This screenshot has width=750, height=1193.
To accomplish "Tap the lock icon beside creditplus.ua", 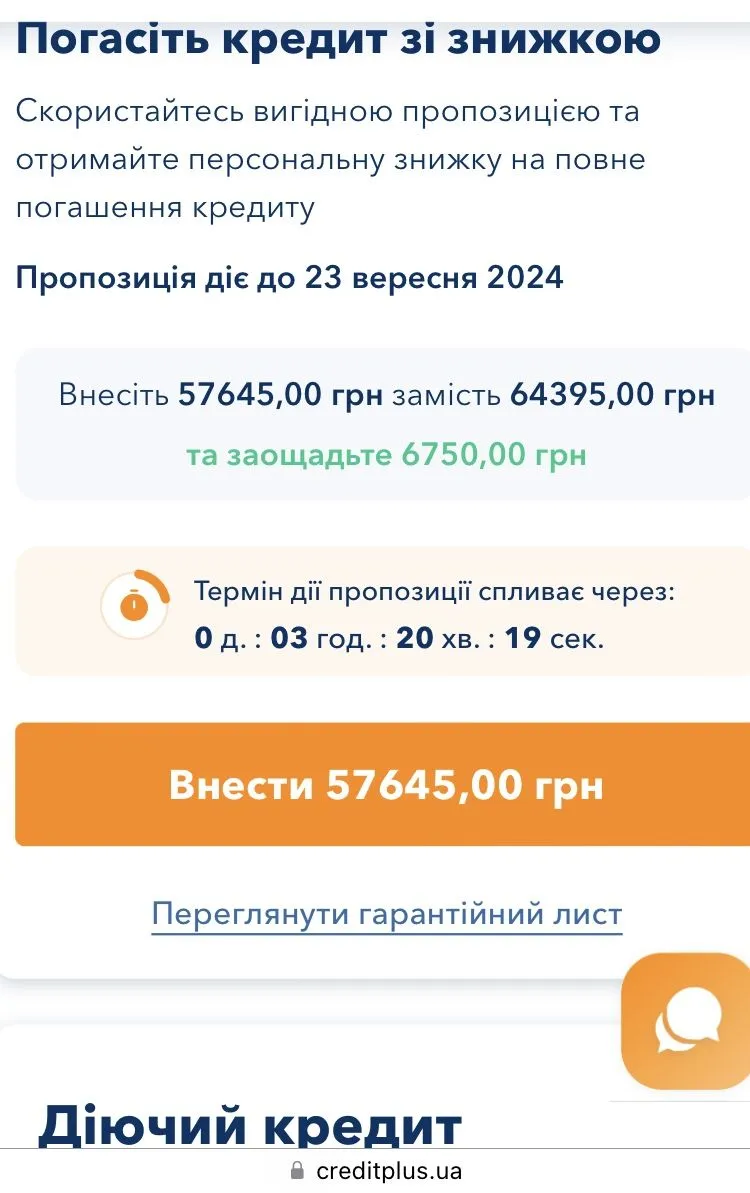I will (x=296, y=1170).
